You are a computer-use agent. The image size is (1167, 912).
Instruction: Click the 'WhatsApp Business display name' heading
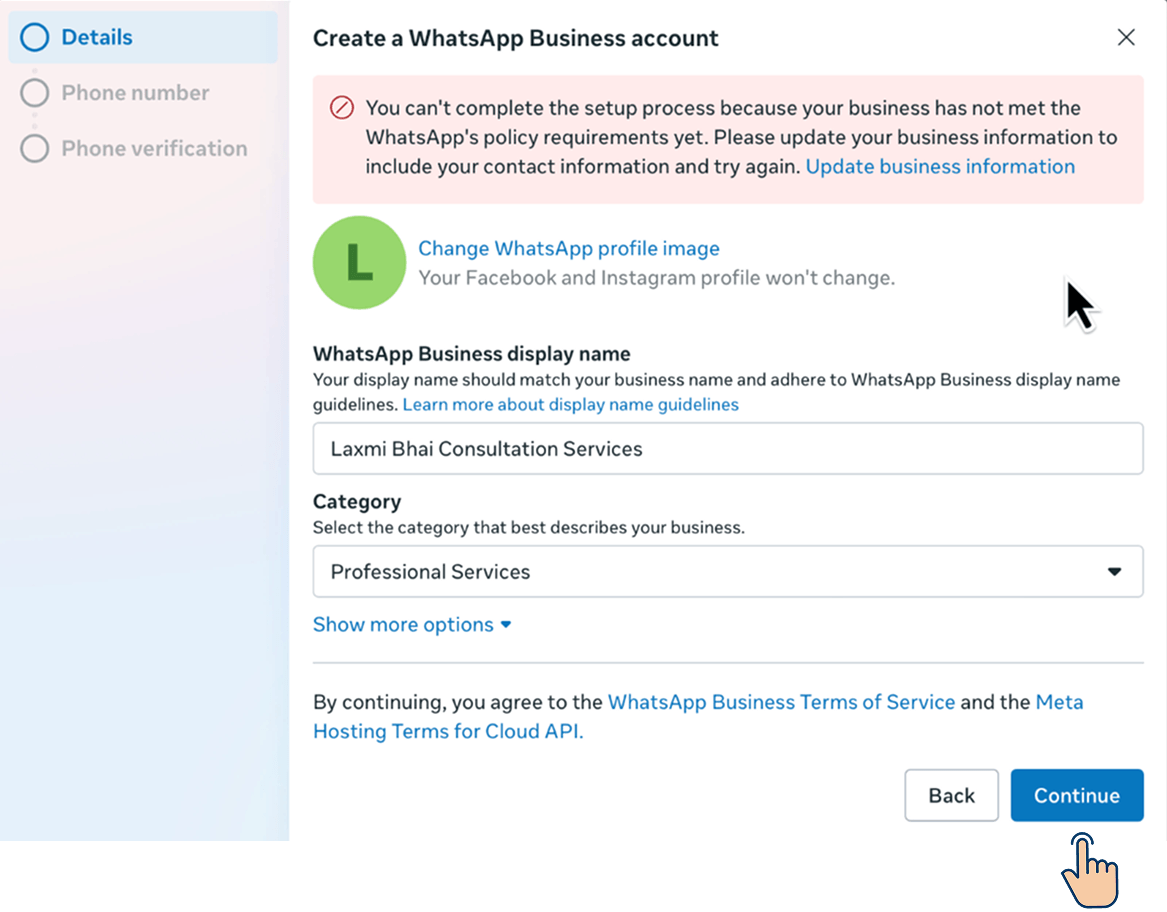(471, 354)
